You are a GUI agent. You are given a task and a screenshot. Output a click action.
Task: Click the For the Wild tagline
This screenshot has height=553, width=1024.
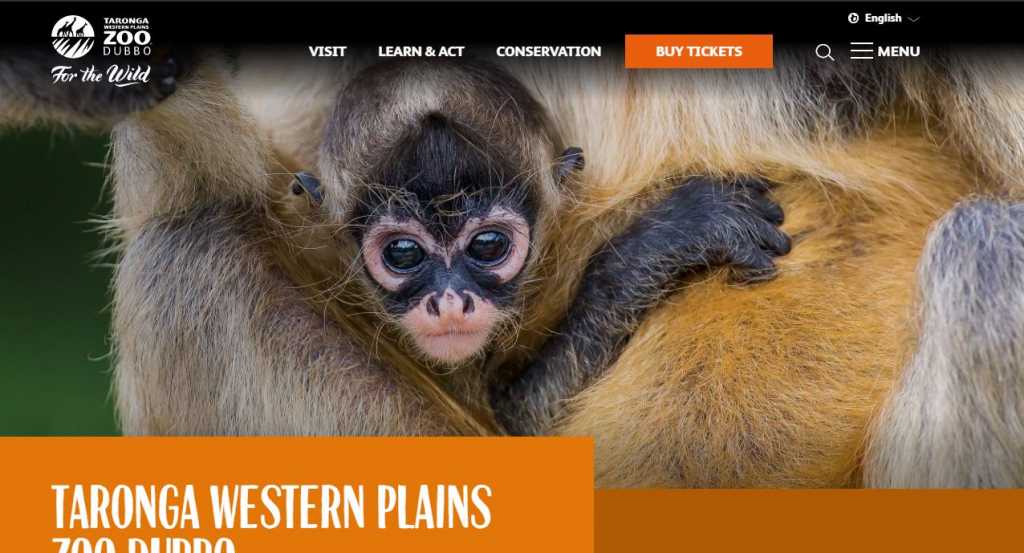[x=101, y=75]
